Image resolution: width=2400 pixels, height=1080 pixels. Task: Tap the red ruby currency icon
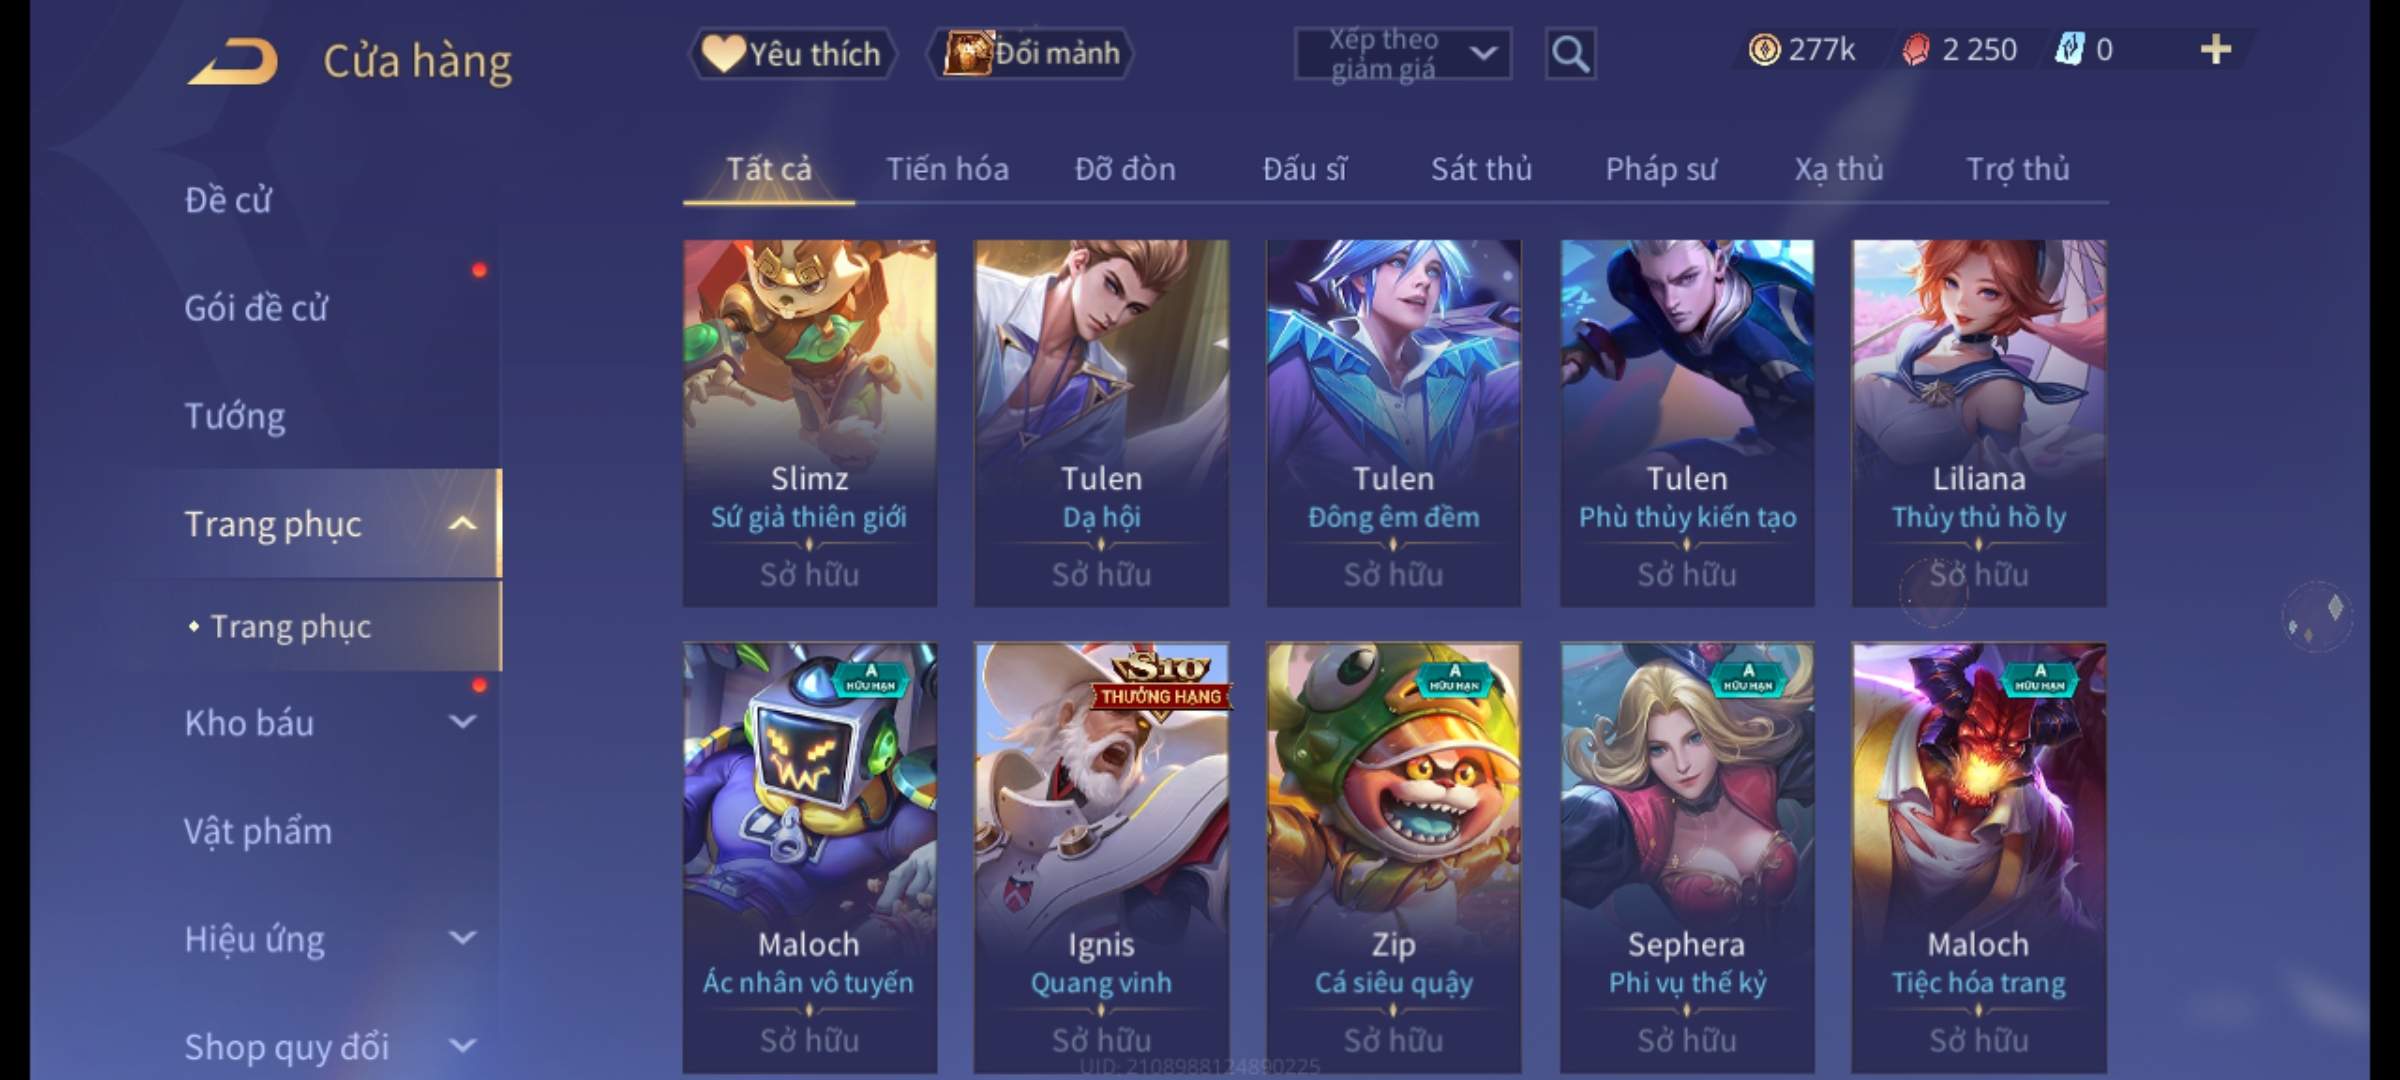1915,50
